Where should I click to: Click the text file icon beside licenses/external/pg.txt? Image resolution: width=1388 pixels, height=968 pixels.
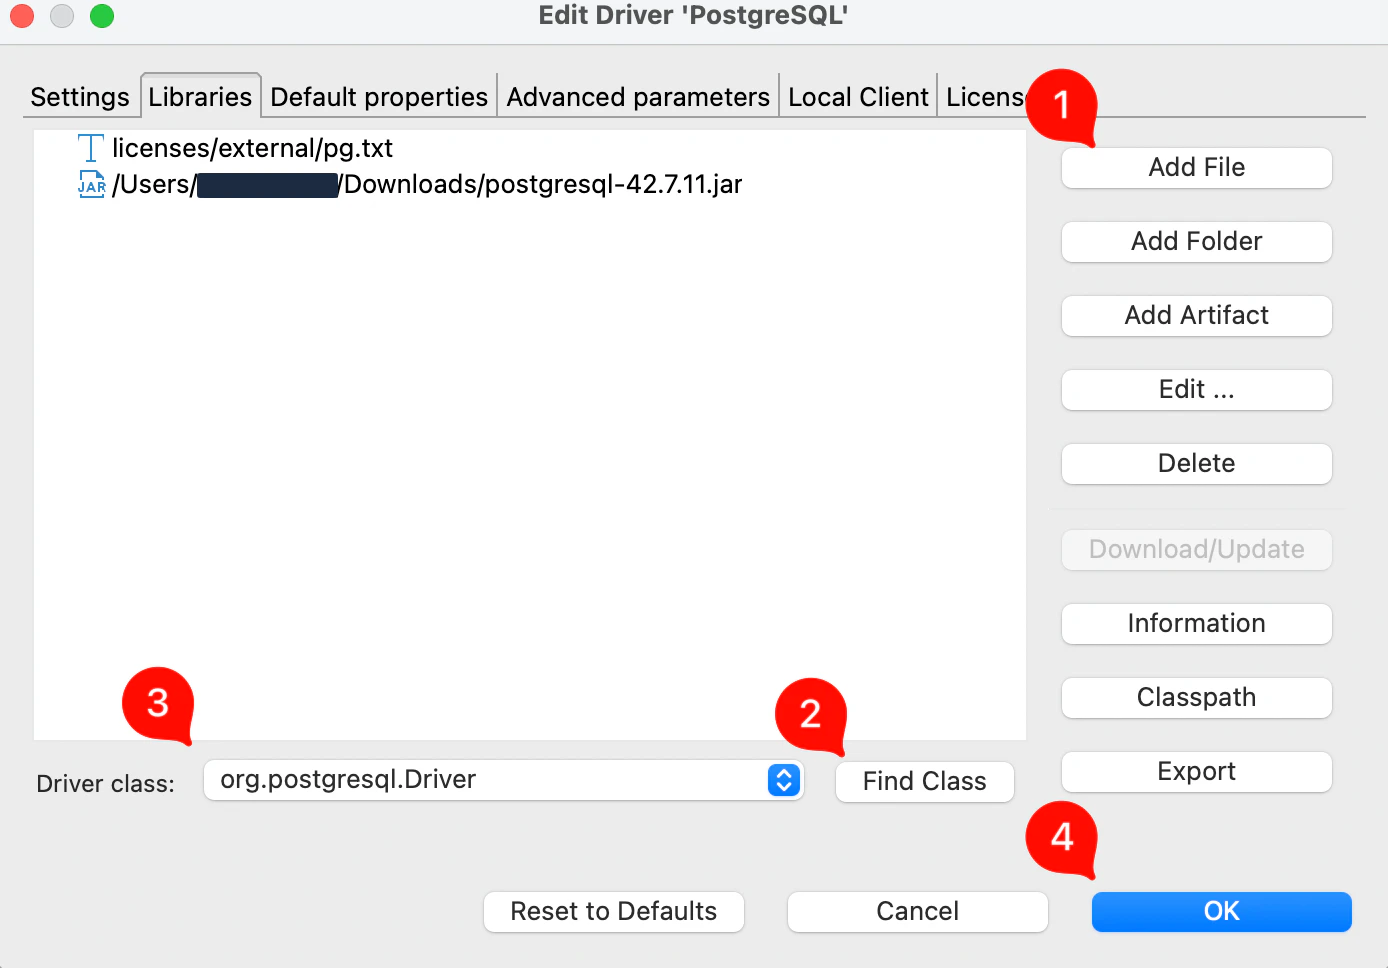[91, 148]
